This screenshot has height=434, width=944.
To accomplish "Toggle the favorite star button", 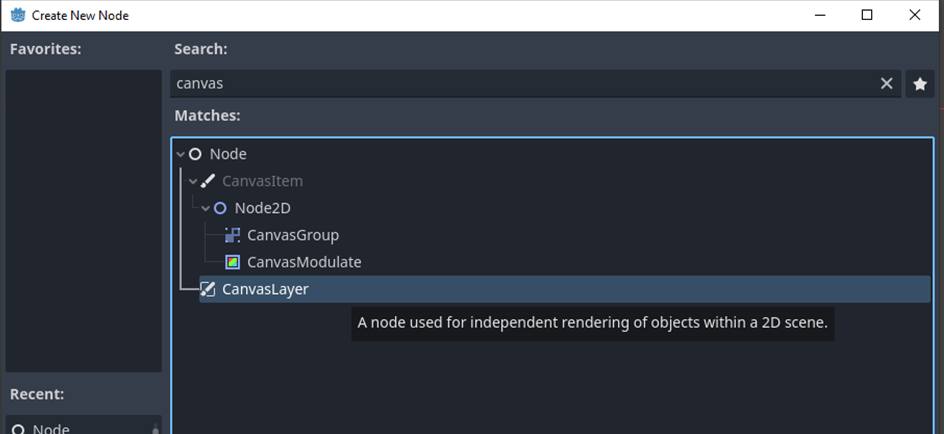I will [920, 84].
